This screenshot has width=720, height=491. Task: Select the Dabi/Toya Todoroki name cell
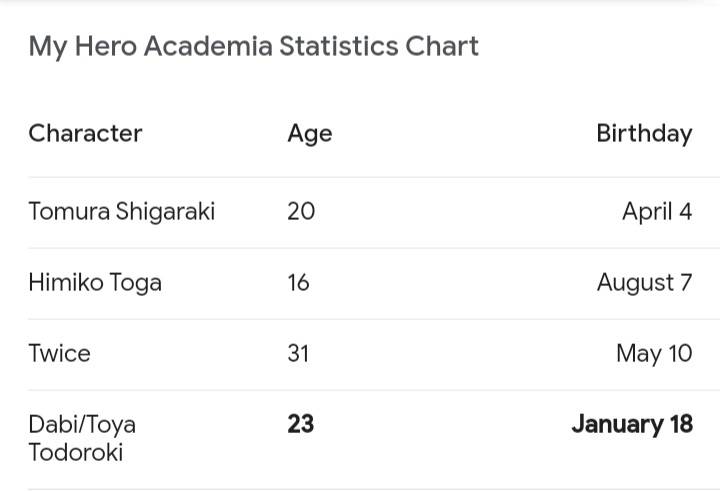(x=82, y=437)
